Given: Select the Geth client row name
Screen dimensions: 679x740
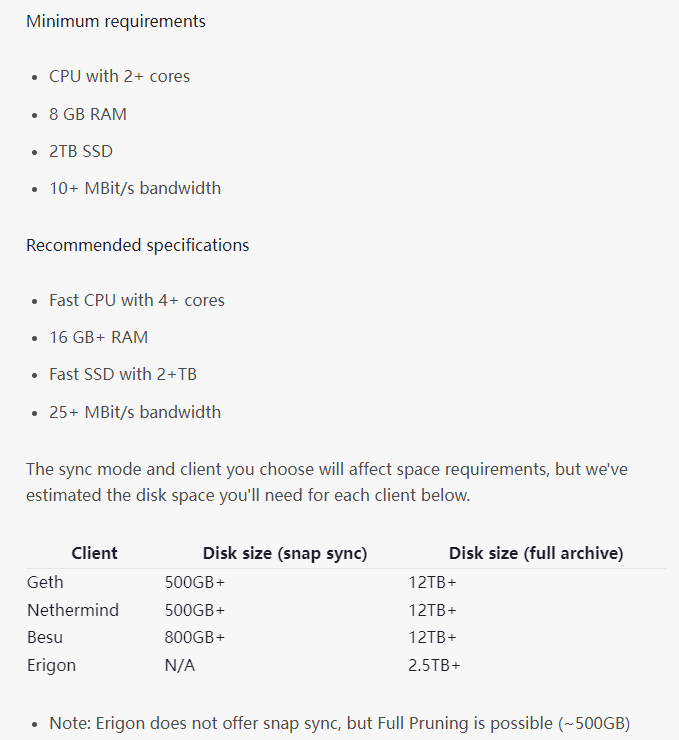Looking at the screenshot, I should pyautogui.click(x=45, y=582).
